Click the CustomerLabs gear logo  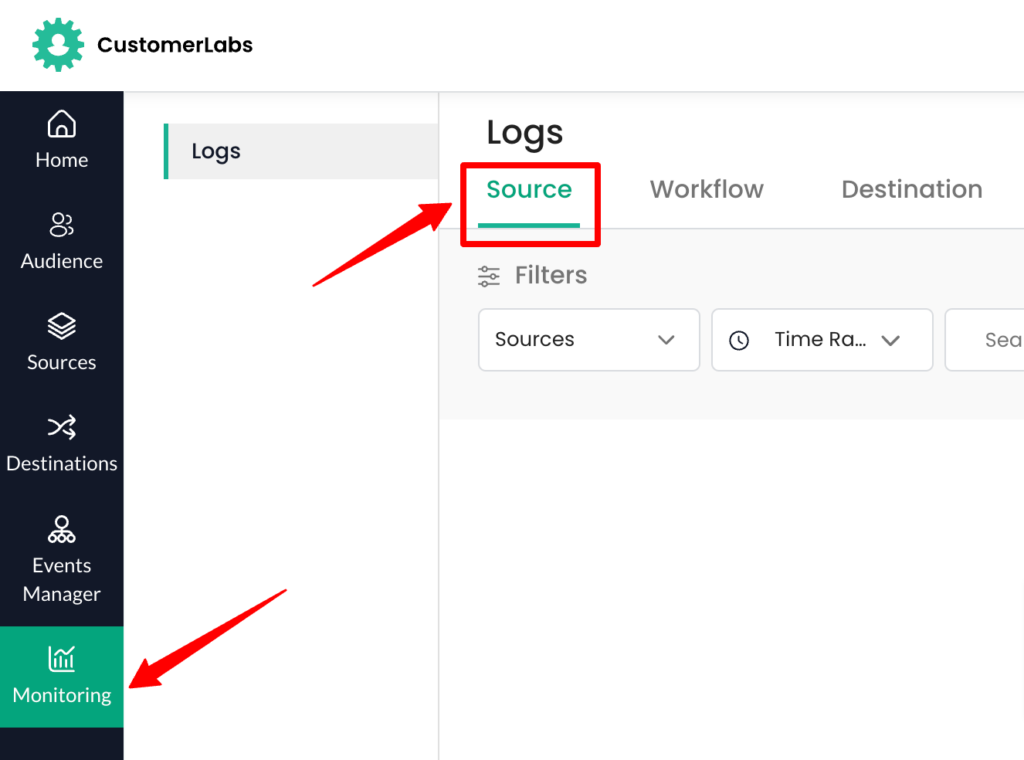tap(58, 45)
